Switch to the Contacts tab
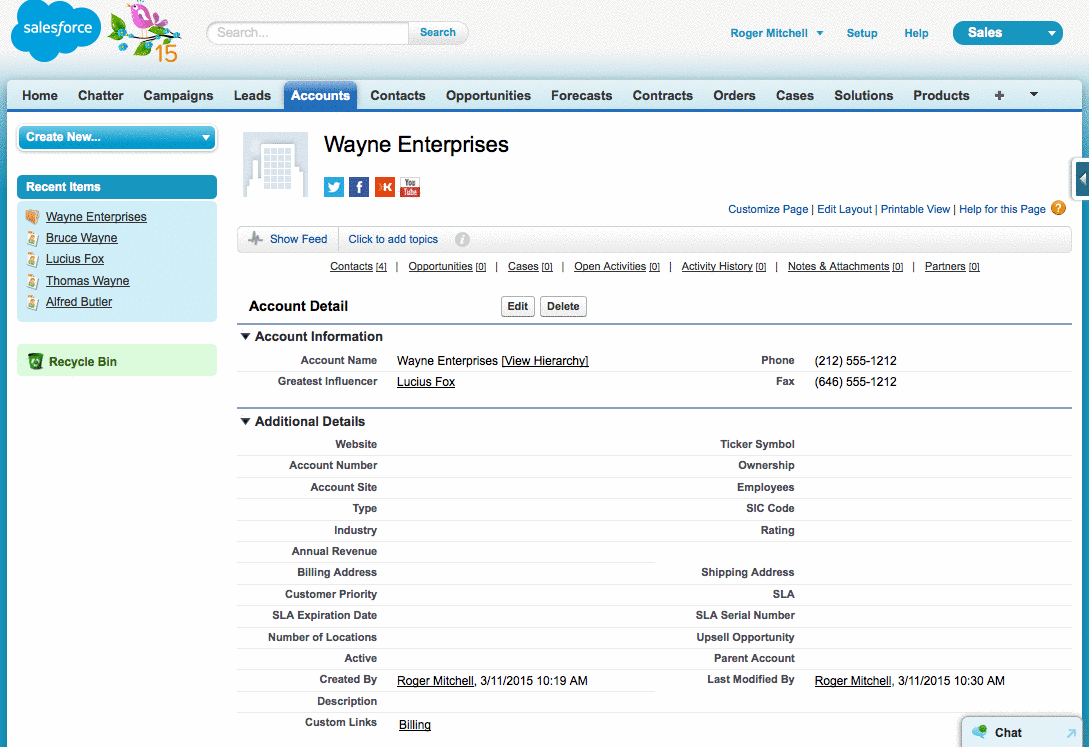Image resolution: width=1089 pixels, height=747 pixels. point(398,96)
